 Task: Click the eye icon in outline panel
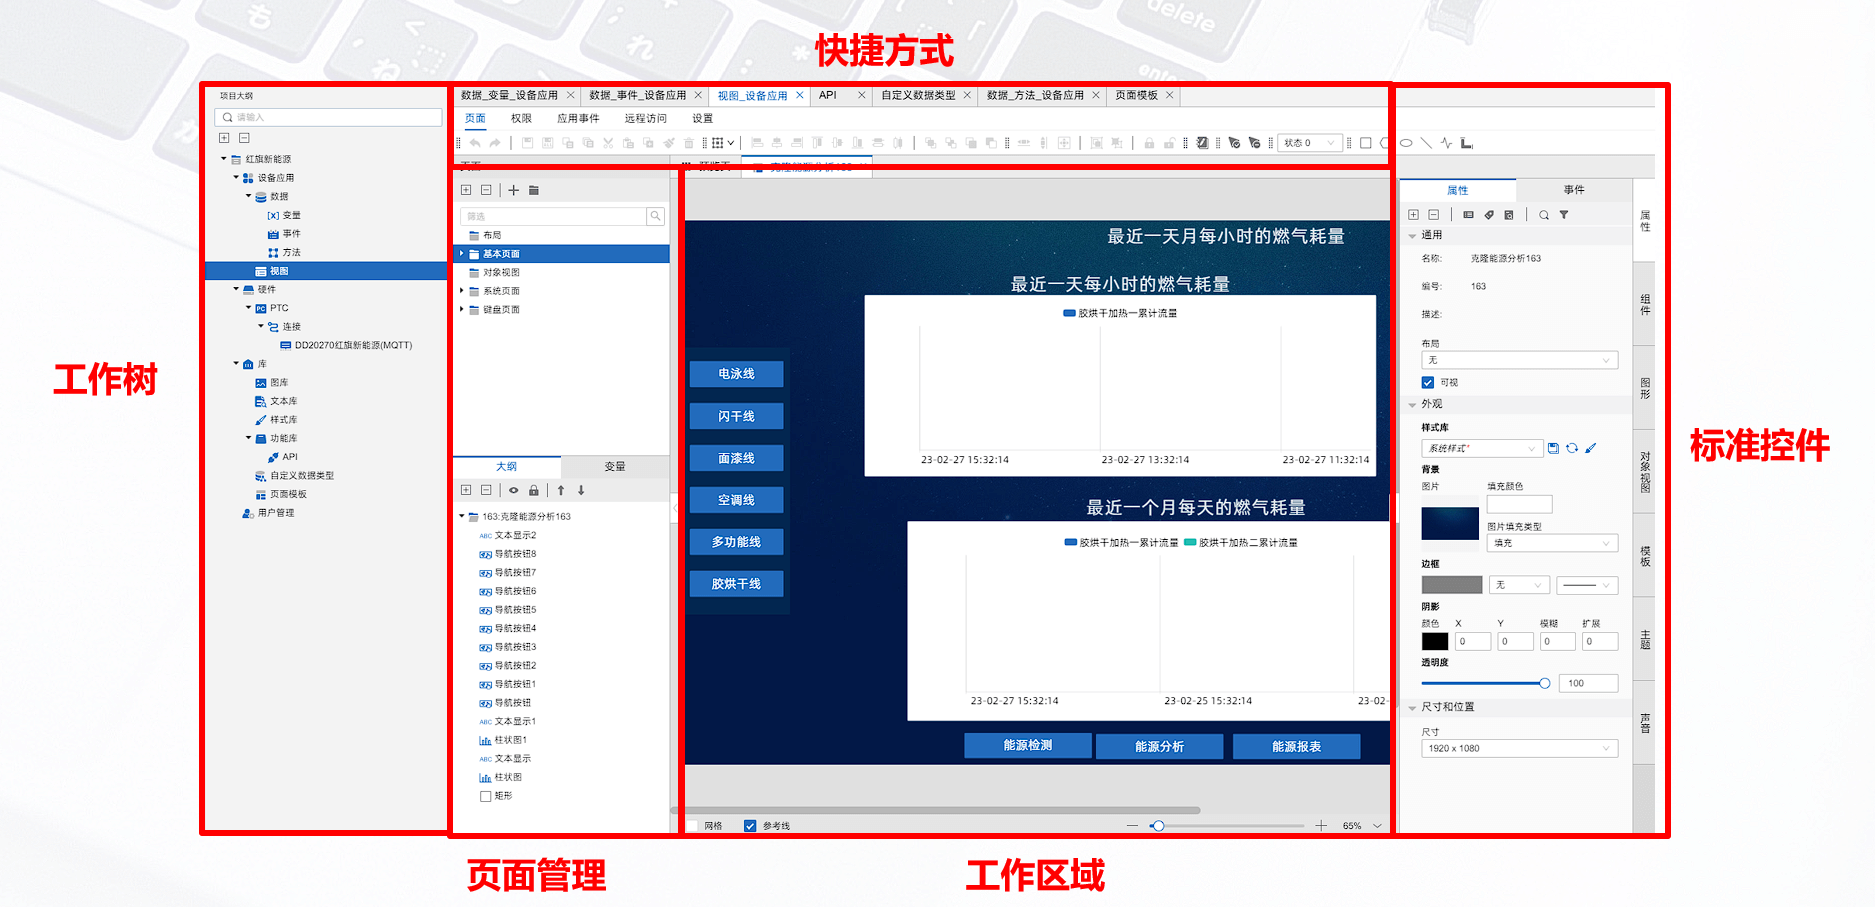pos(514,490)
